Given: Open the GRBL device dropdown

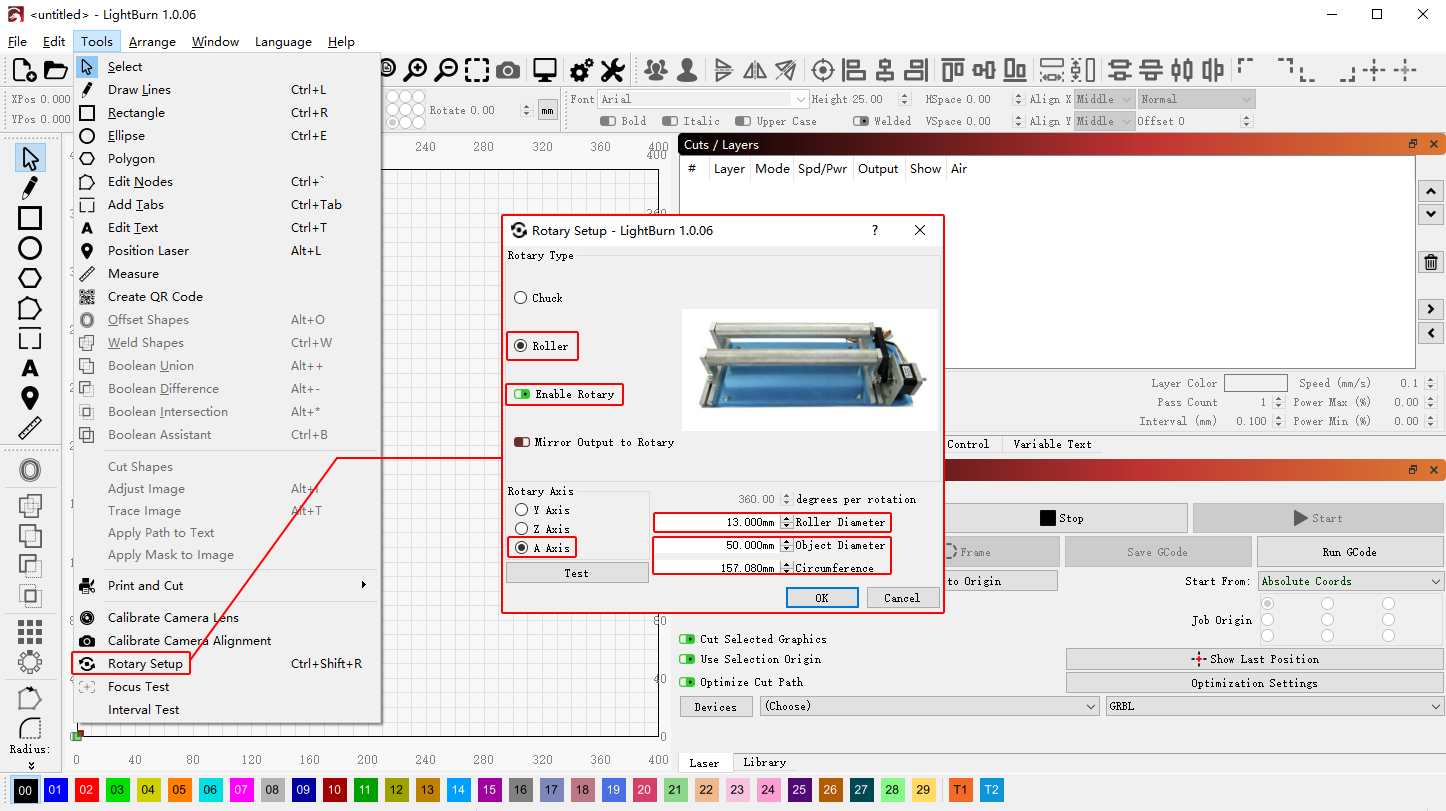Looking at the screenshot, I should pos(1275,706).
